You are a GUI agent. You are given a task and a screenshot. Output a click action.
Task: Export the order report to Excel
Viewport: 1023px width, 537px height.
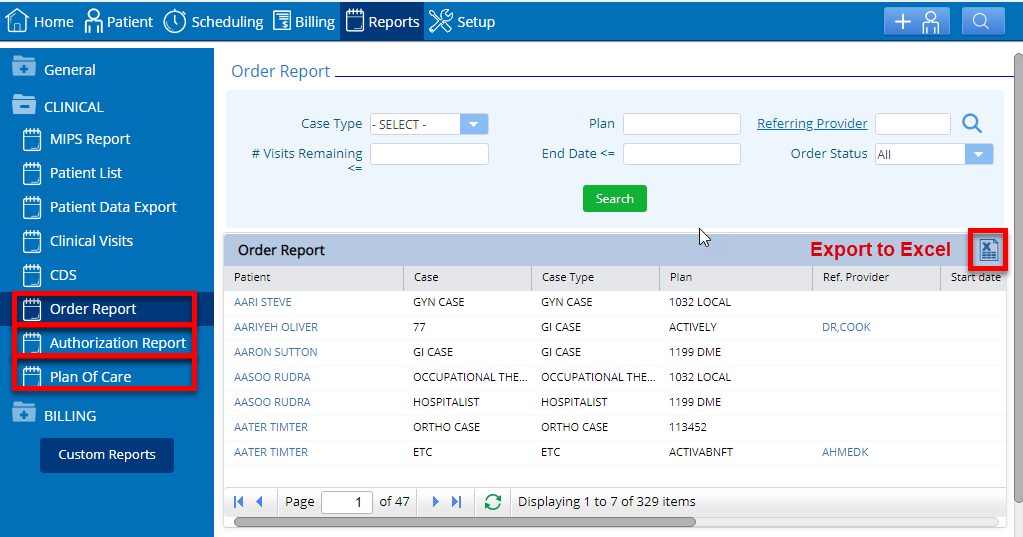(988, 250)
